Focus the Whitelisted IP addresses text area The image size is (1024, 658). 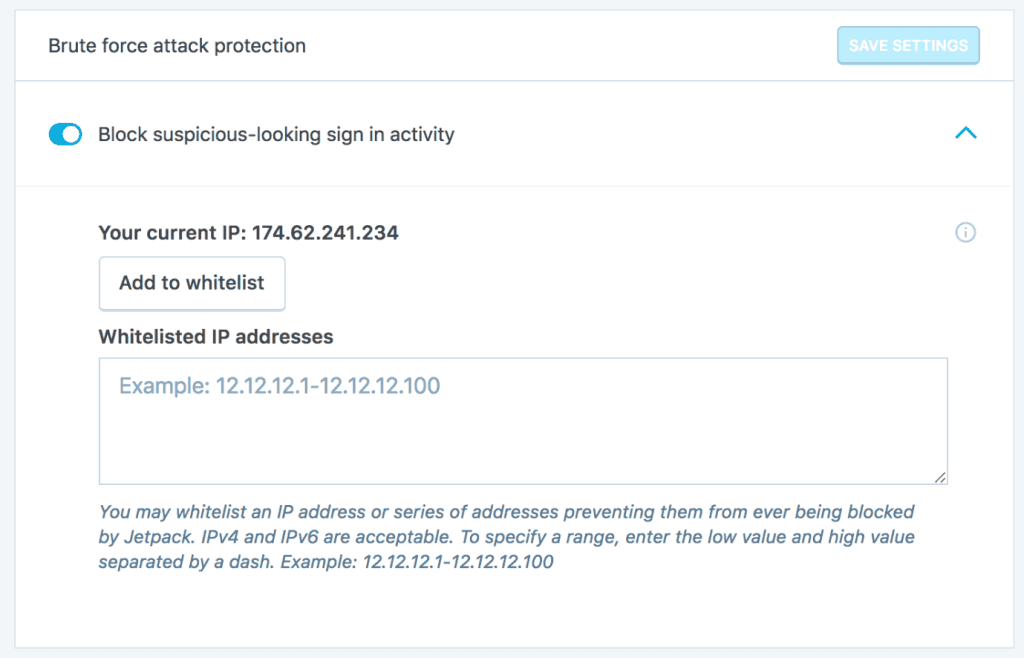pos(523,421)
